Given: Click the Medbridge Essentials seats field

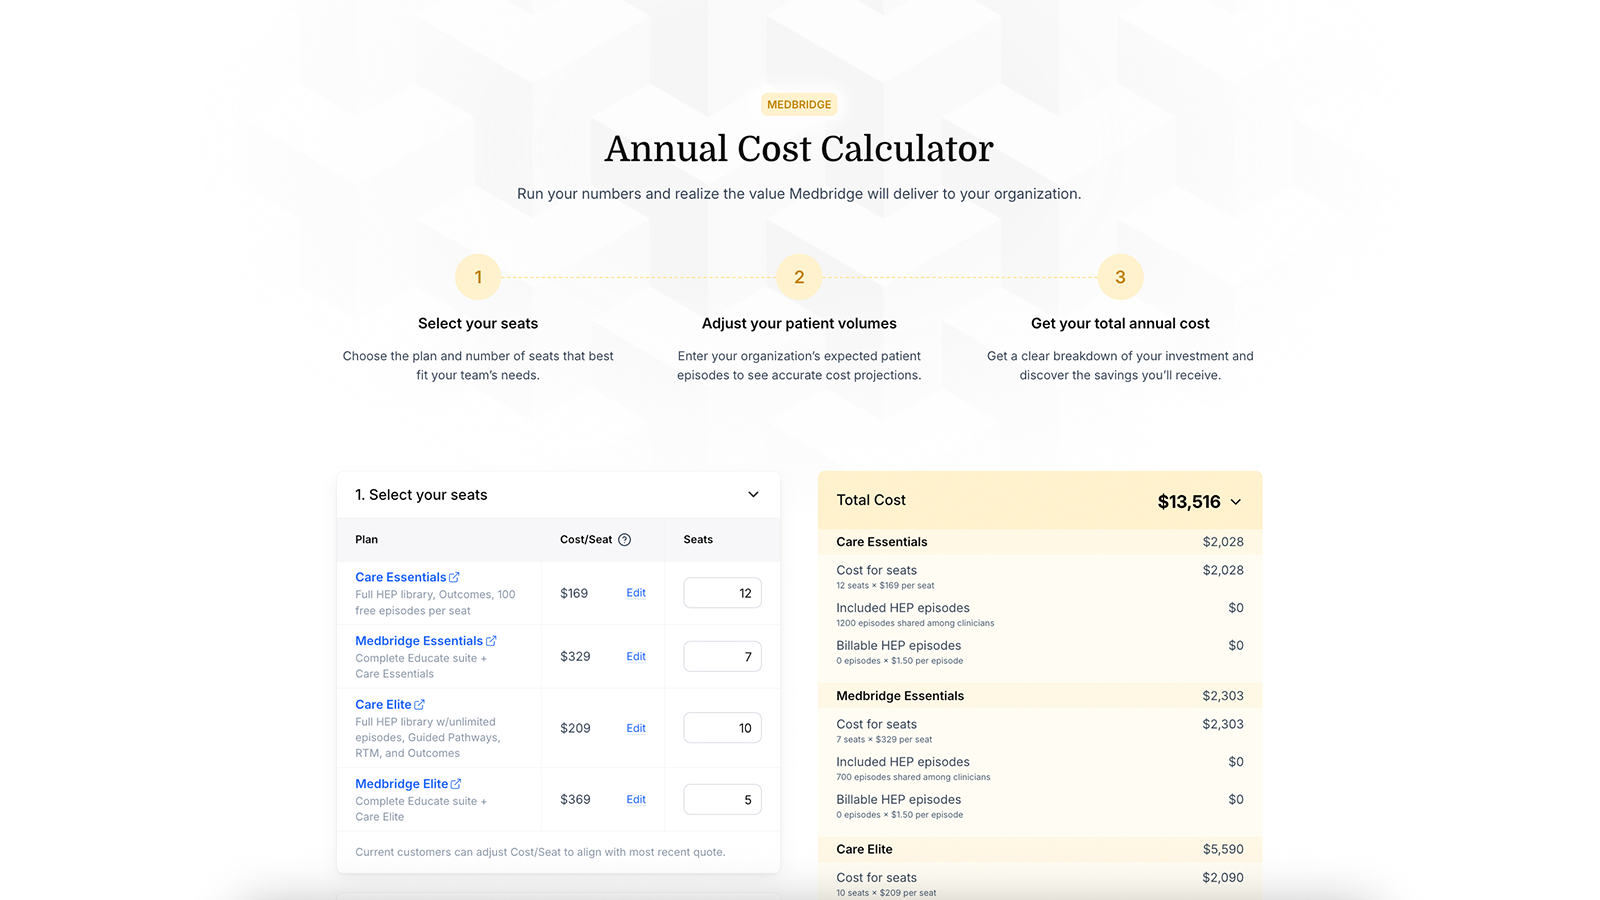Looking at the screenshot, I should coord(722,657).
